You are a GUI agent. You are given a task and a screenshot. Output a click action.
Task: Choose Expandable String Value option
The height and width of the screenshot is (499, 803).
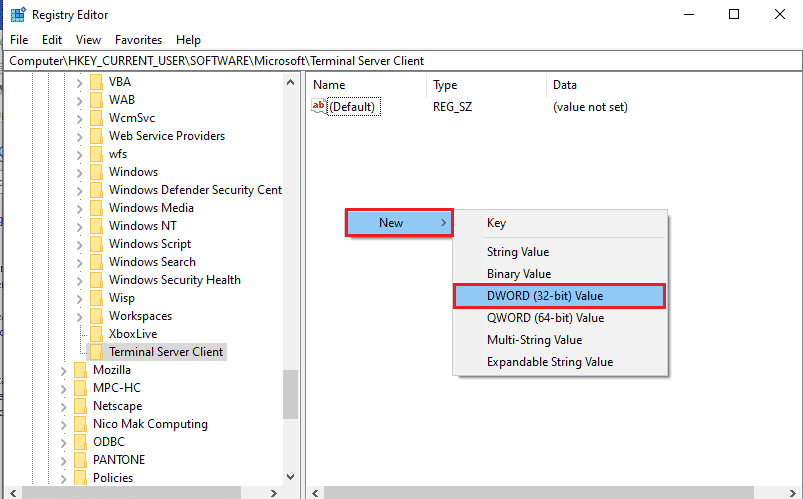560,362
